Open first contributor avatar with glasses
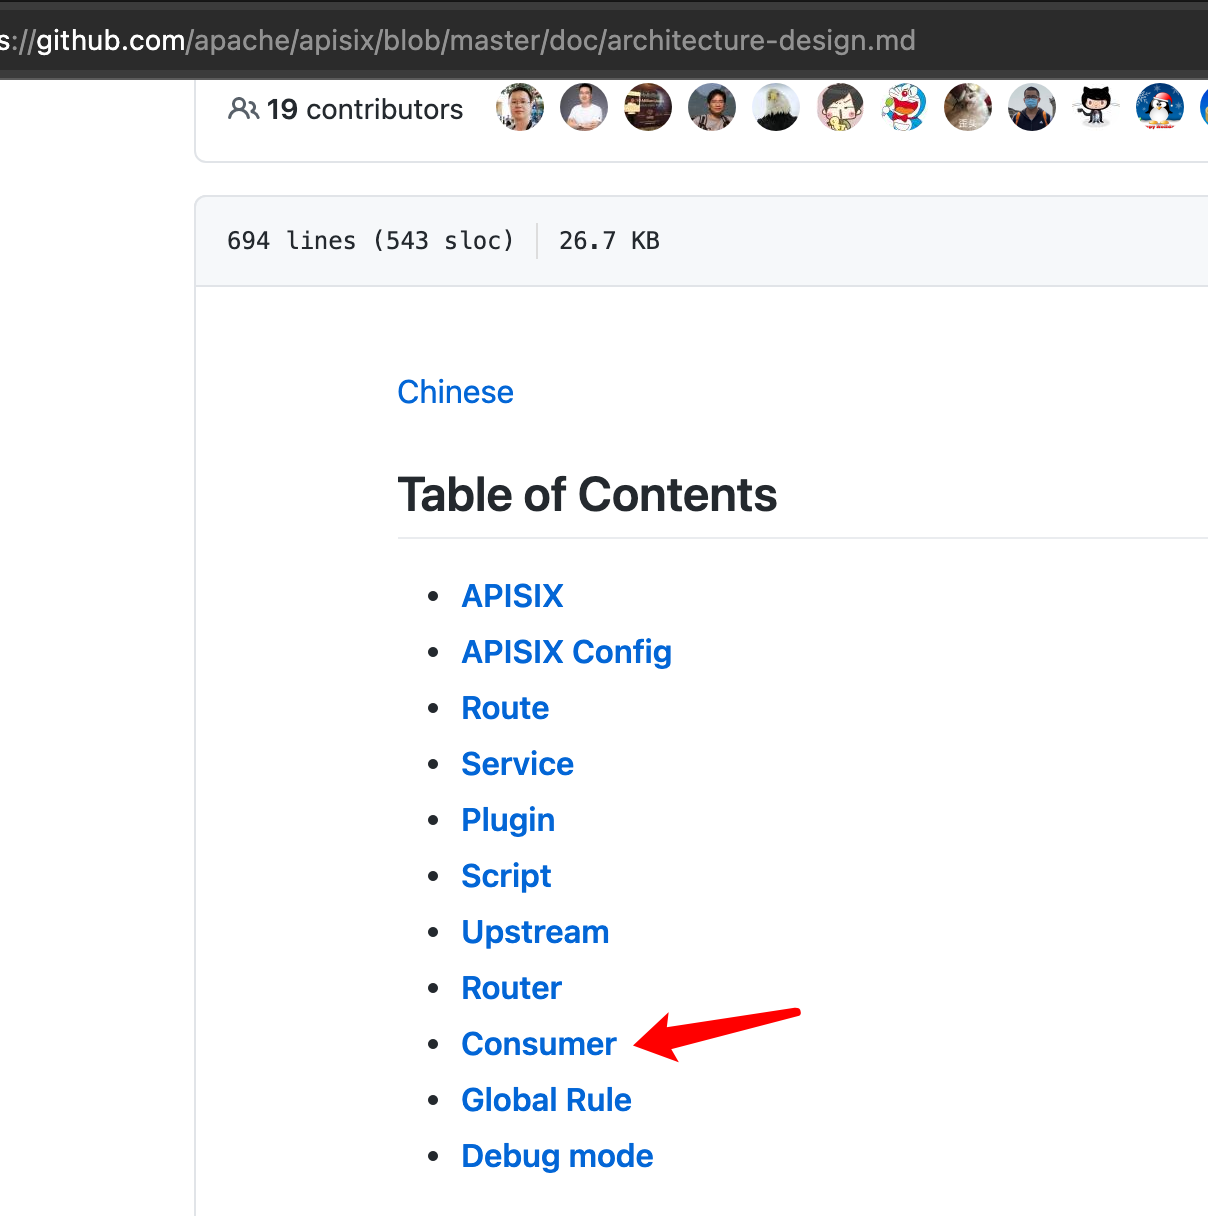Image resolution: width=1208 pixels, height=1216 pixels. [520, 107]
